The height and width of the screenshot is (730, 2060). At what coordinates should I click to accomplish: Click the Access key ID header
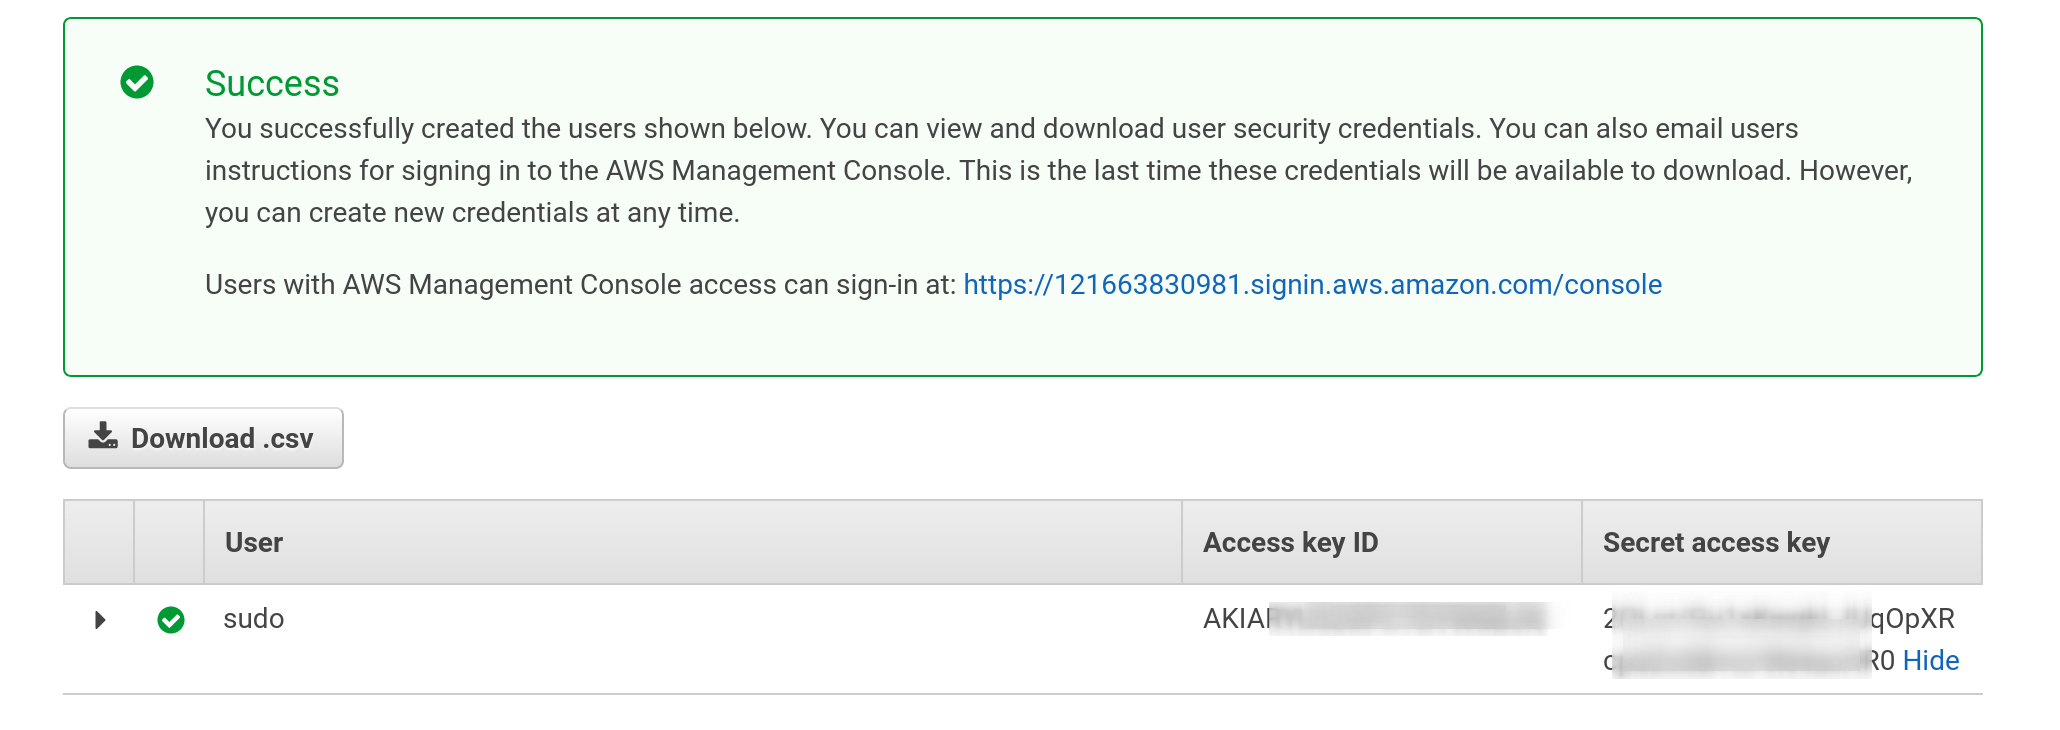coord(1290,543)
